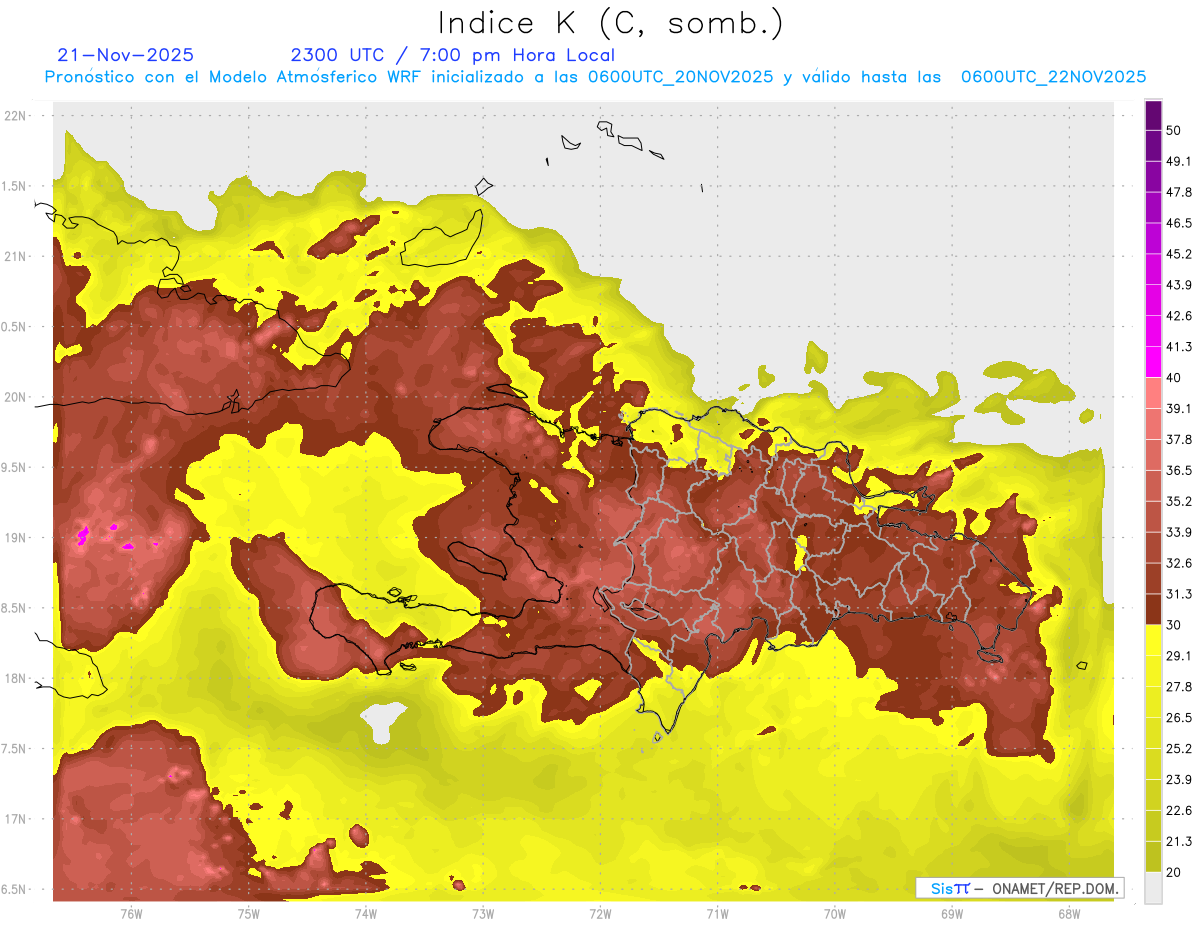1200x927 pixels.
Task: Click longitude label "70W"
Action: pyautogui.click(x=835, y=913)
